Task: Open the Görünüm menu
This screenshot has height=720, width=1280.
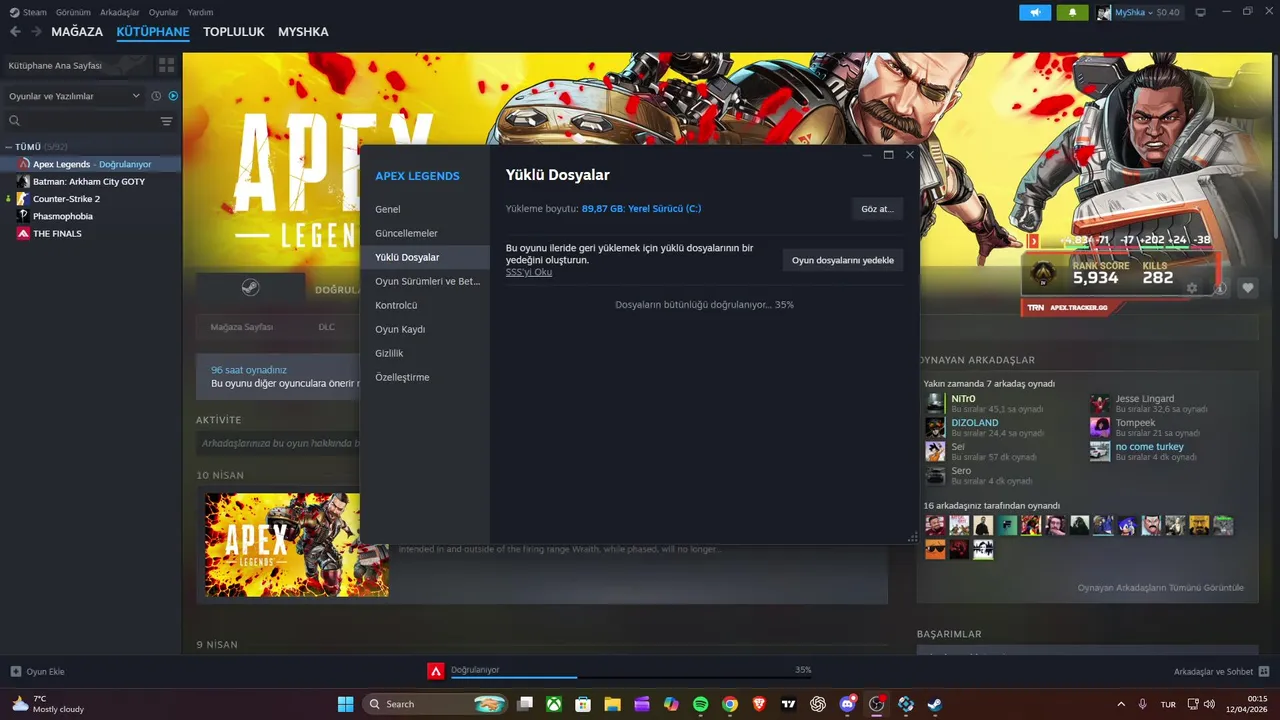Action: (73, 12)
